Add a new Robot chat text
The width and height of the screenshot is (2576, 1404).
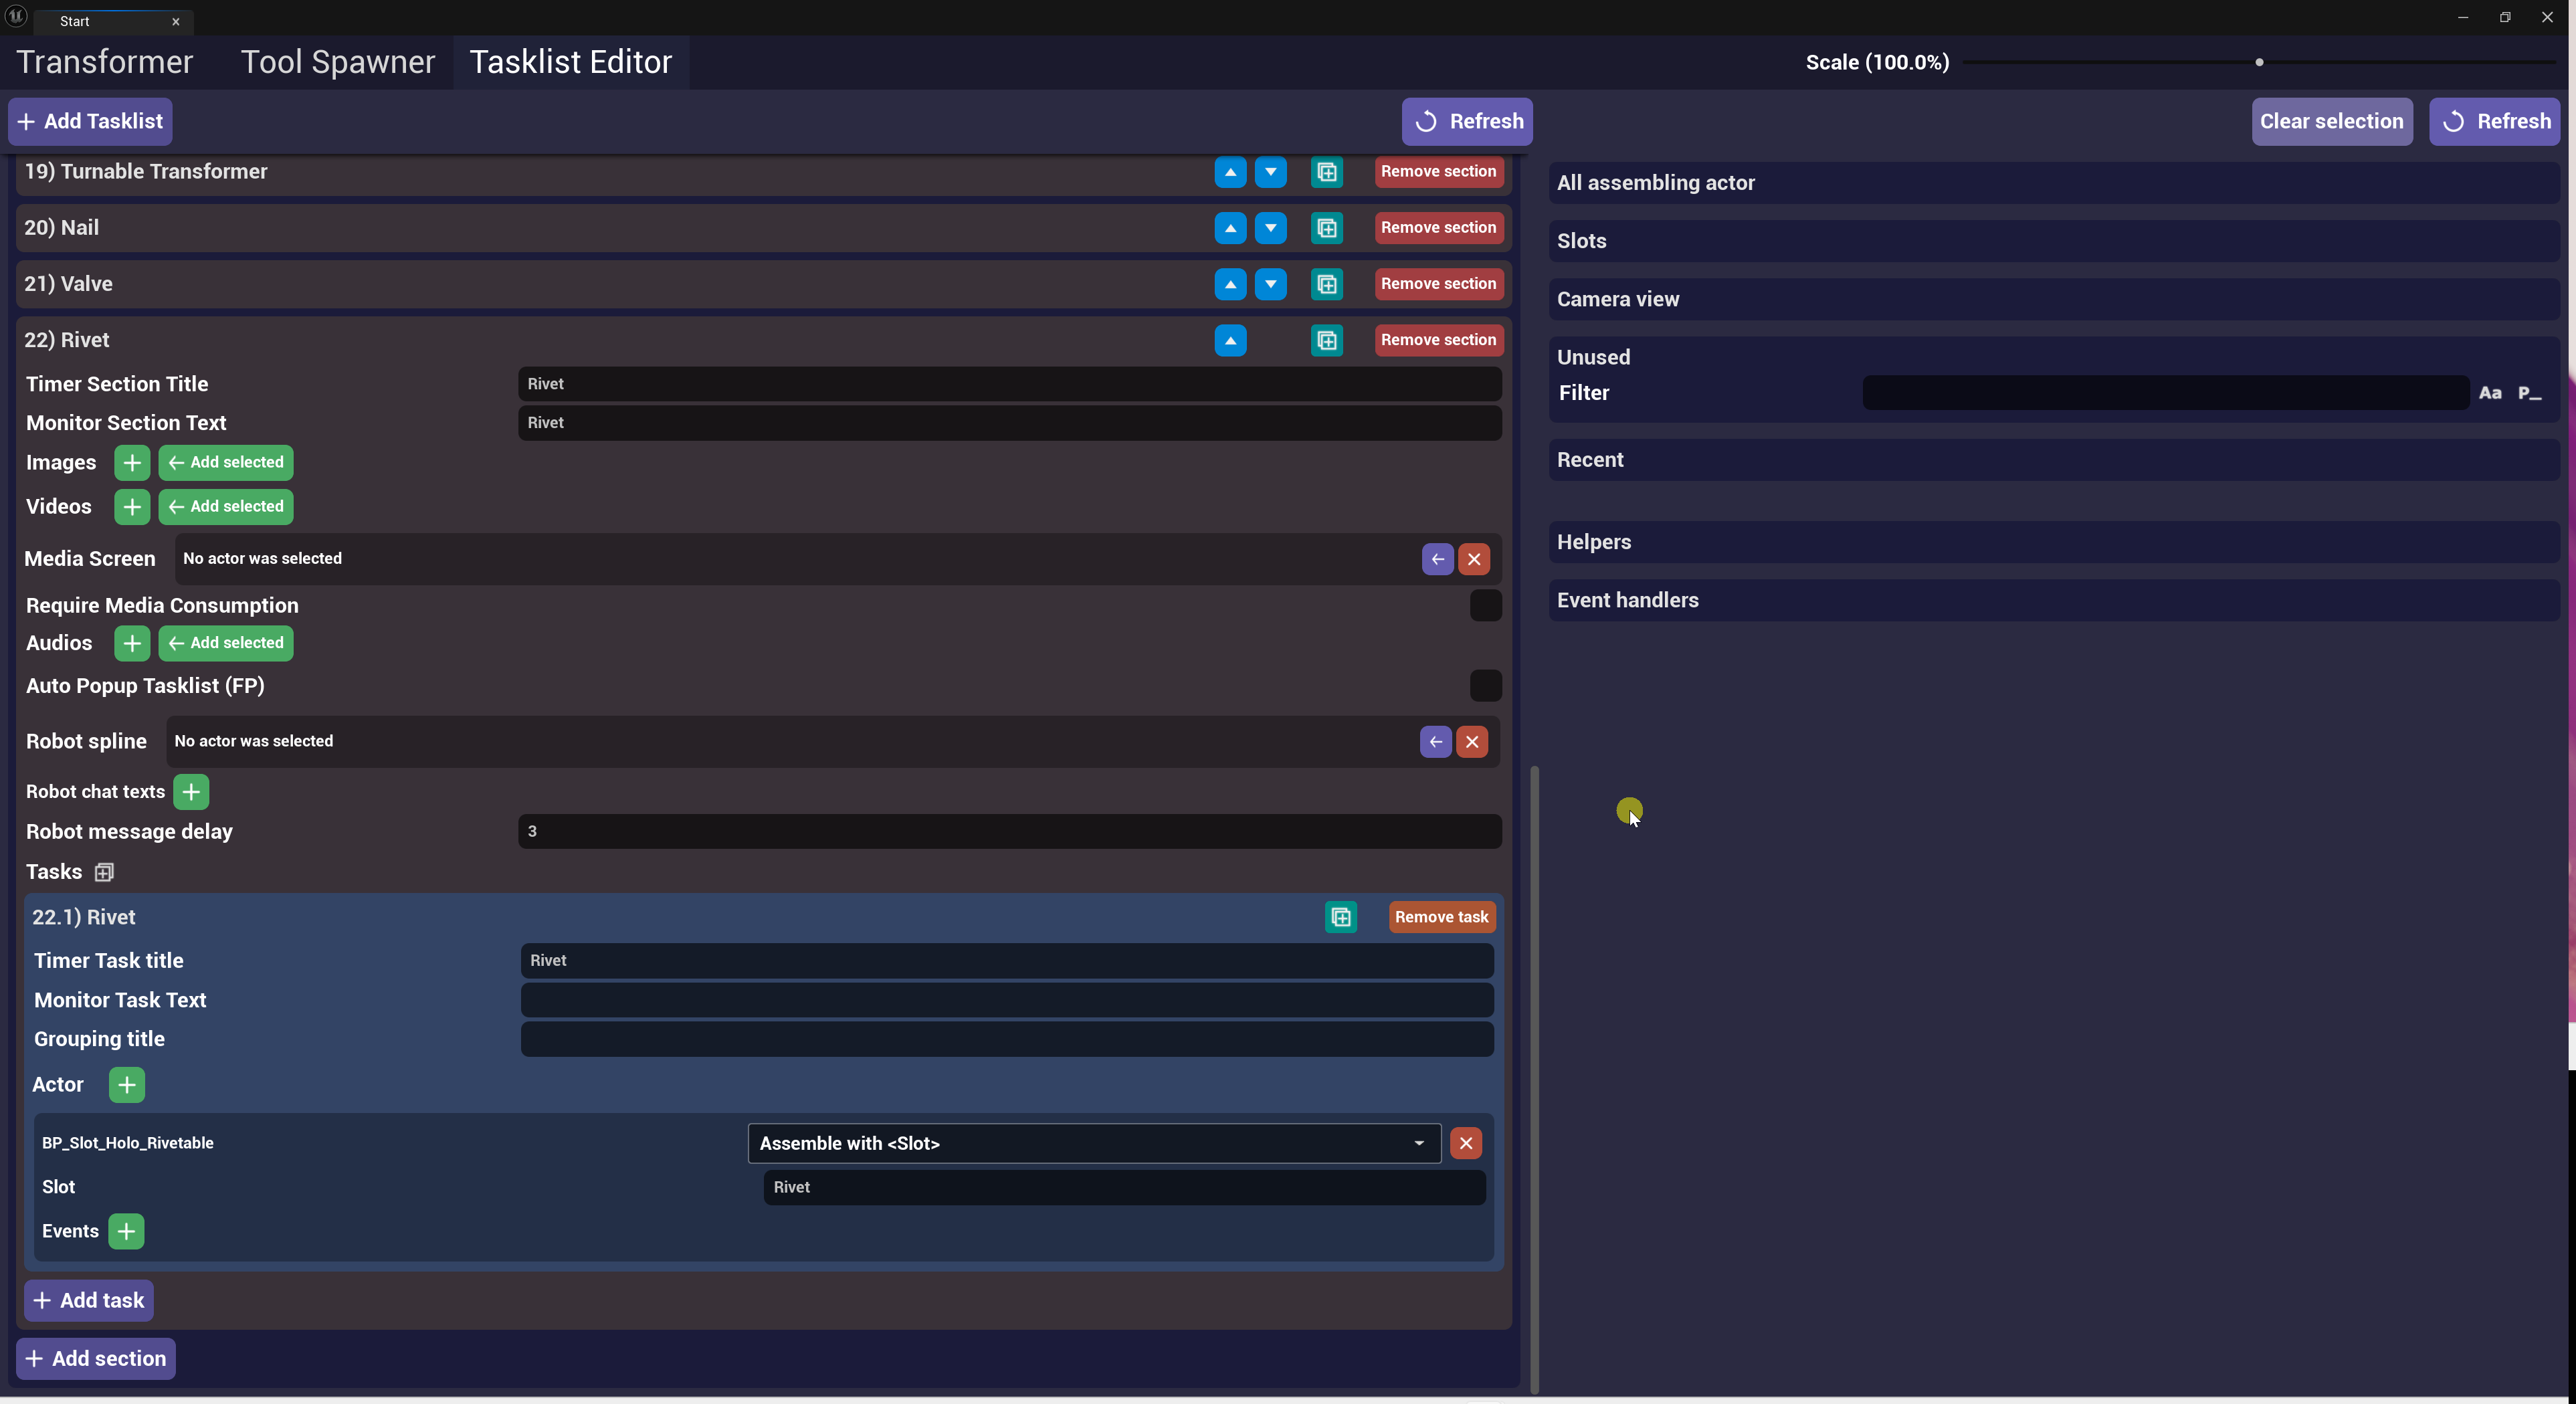[191, 792]
